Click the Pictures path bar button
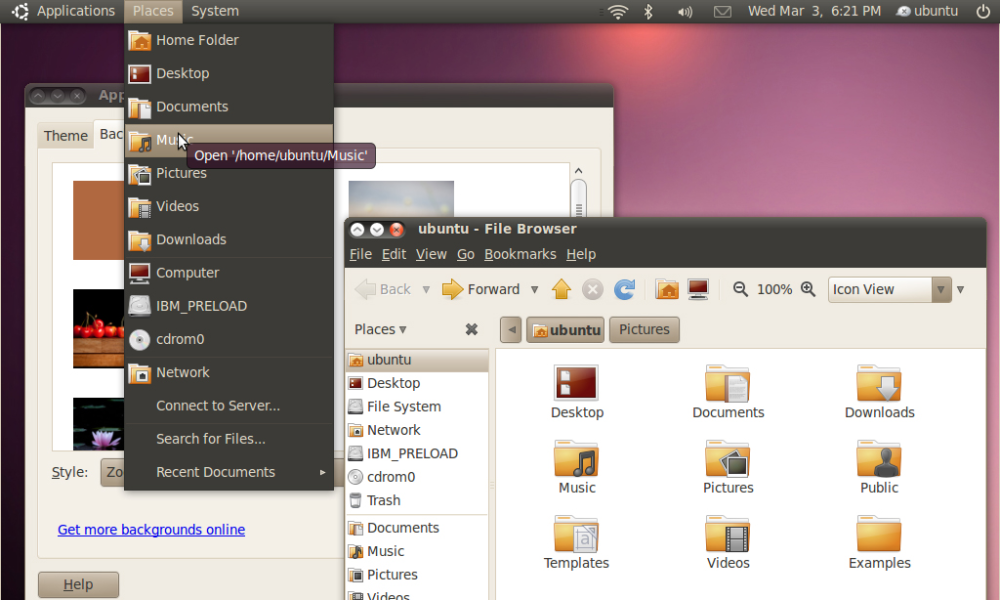 coord(644,329)
